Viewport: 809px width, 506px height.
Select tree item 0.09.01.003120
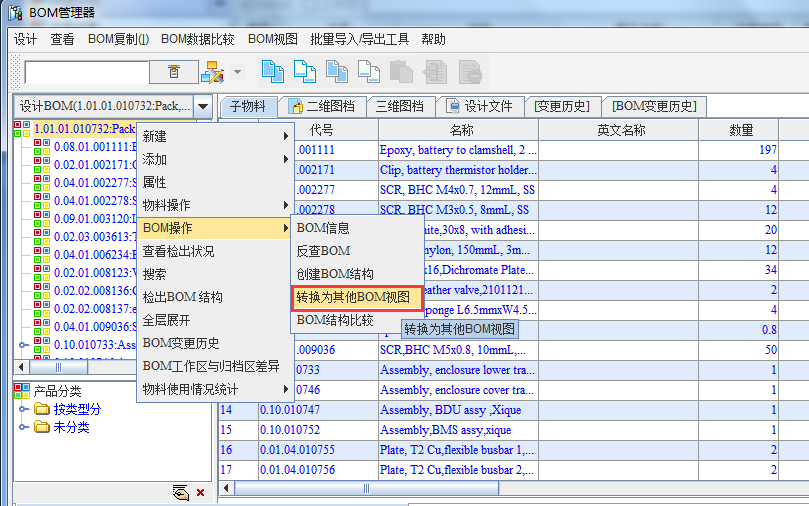[95, 219]
